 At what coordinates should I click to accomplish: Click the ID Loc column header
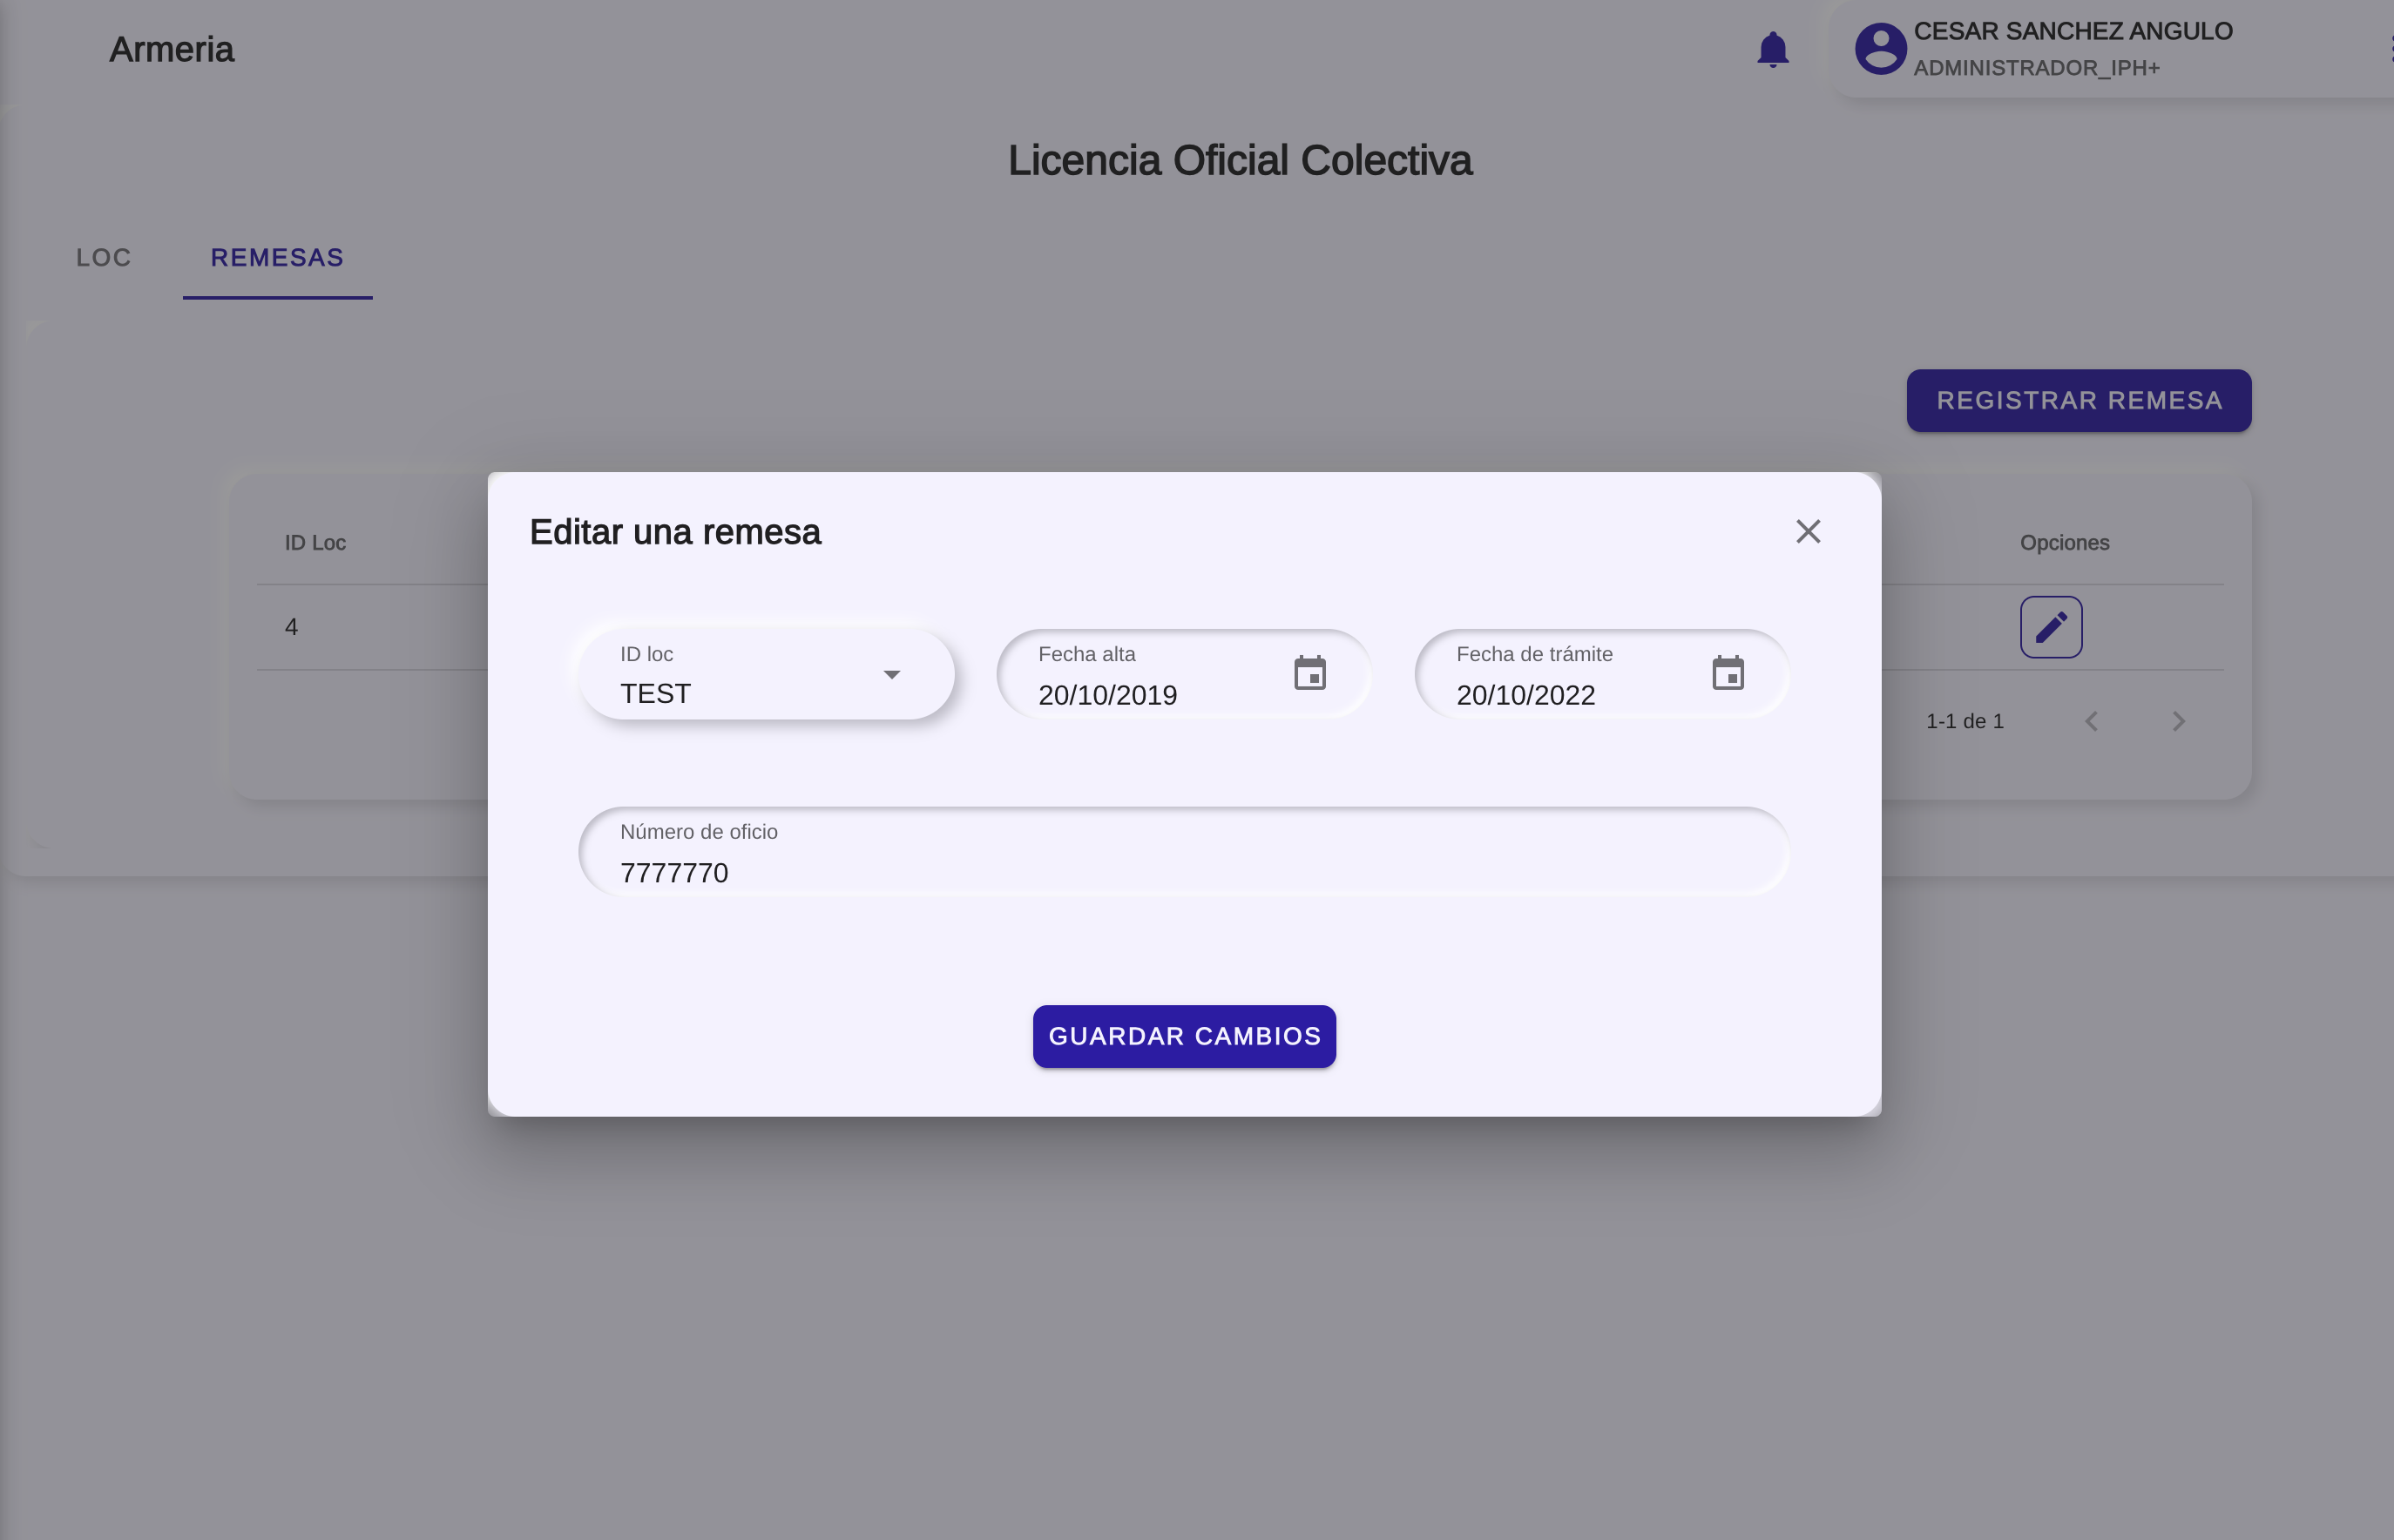[315, 543]
